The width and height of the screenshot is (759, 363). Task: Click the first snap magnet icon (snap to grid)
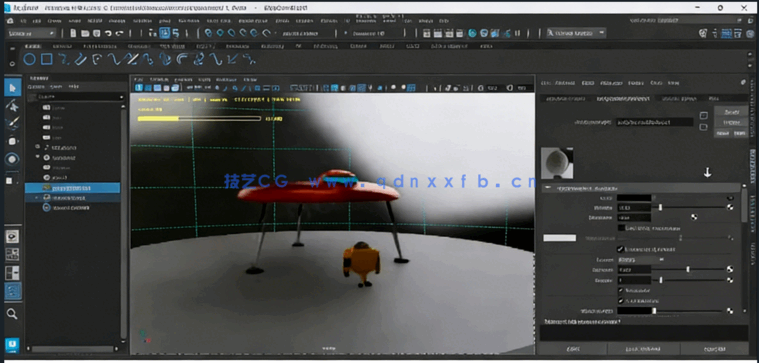coord(208,33)
